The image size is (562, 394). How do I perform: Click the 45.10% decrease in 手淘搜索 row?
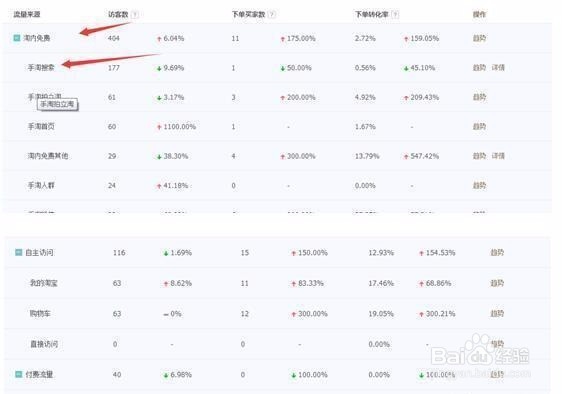[x=423, y=68]
